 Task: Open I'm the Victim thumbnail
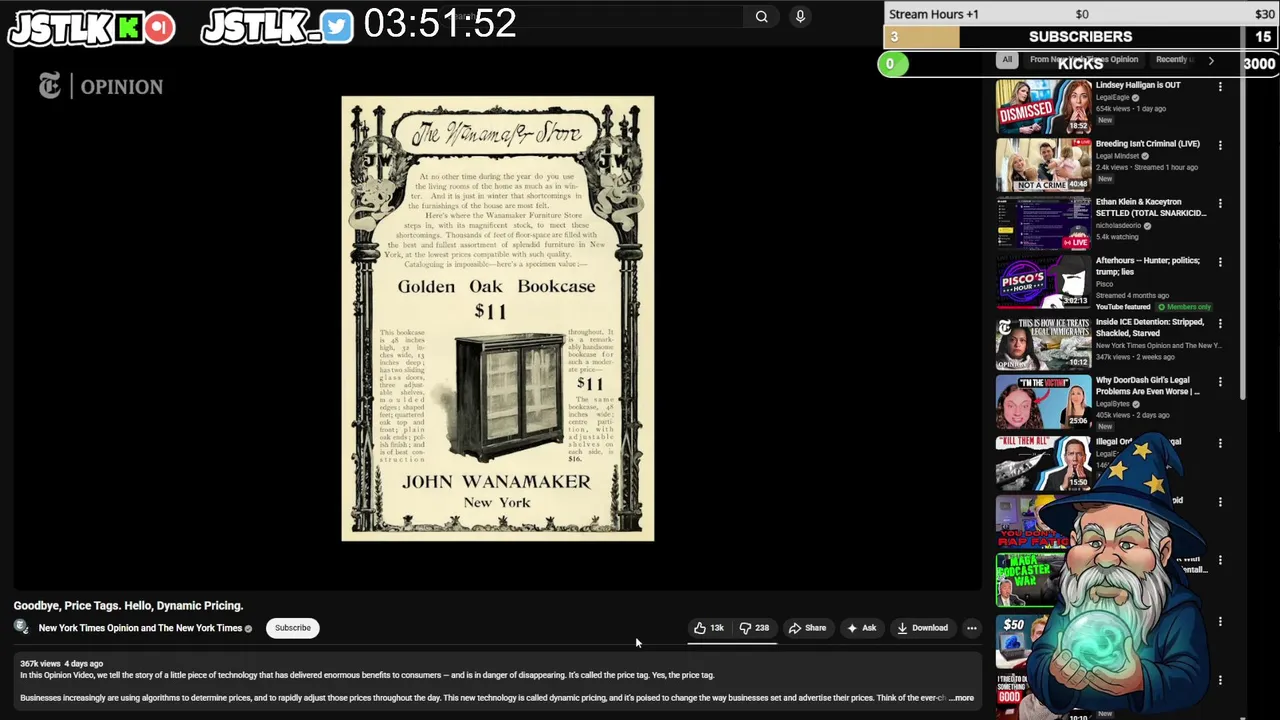tap(1043, 402)
